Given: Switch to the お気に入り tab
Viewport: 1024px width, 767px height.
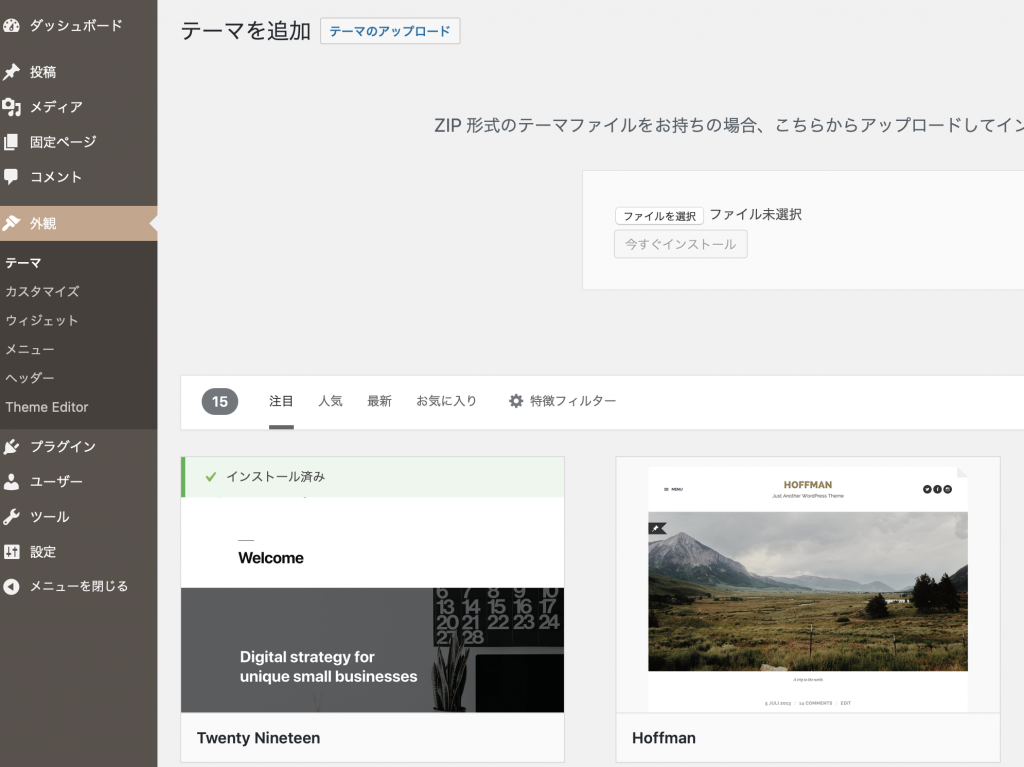Looking at the screenshot, I should [x=447, y=401].
